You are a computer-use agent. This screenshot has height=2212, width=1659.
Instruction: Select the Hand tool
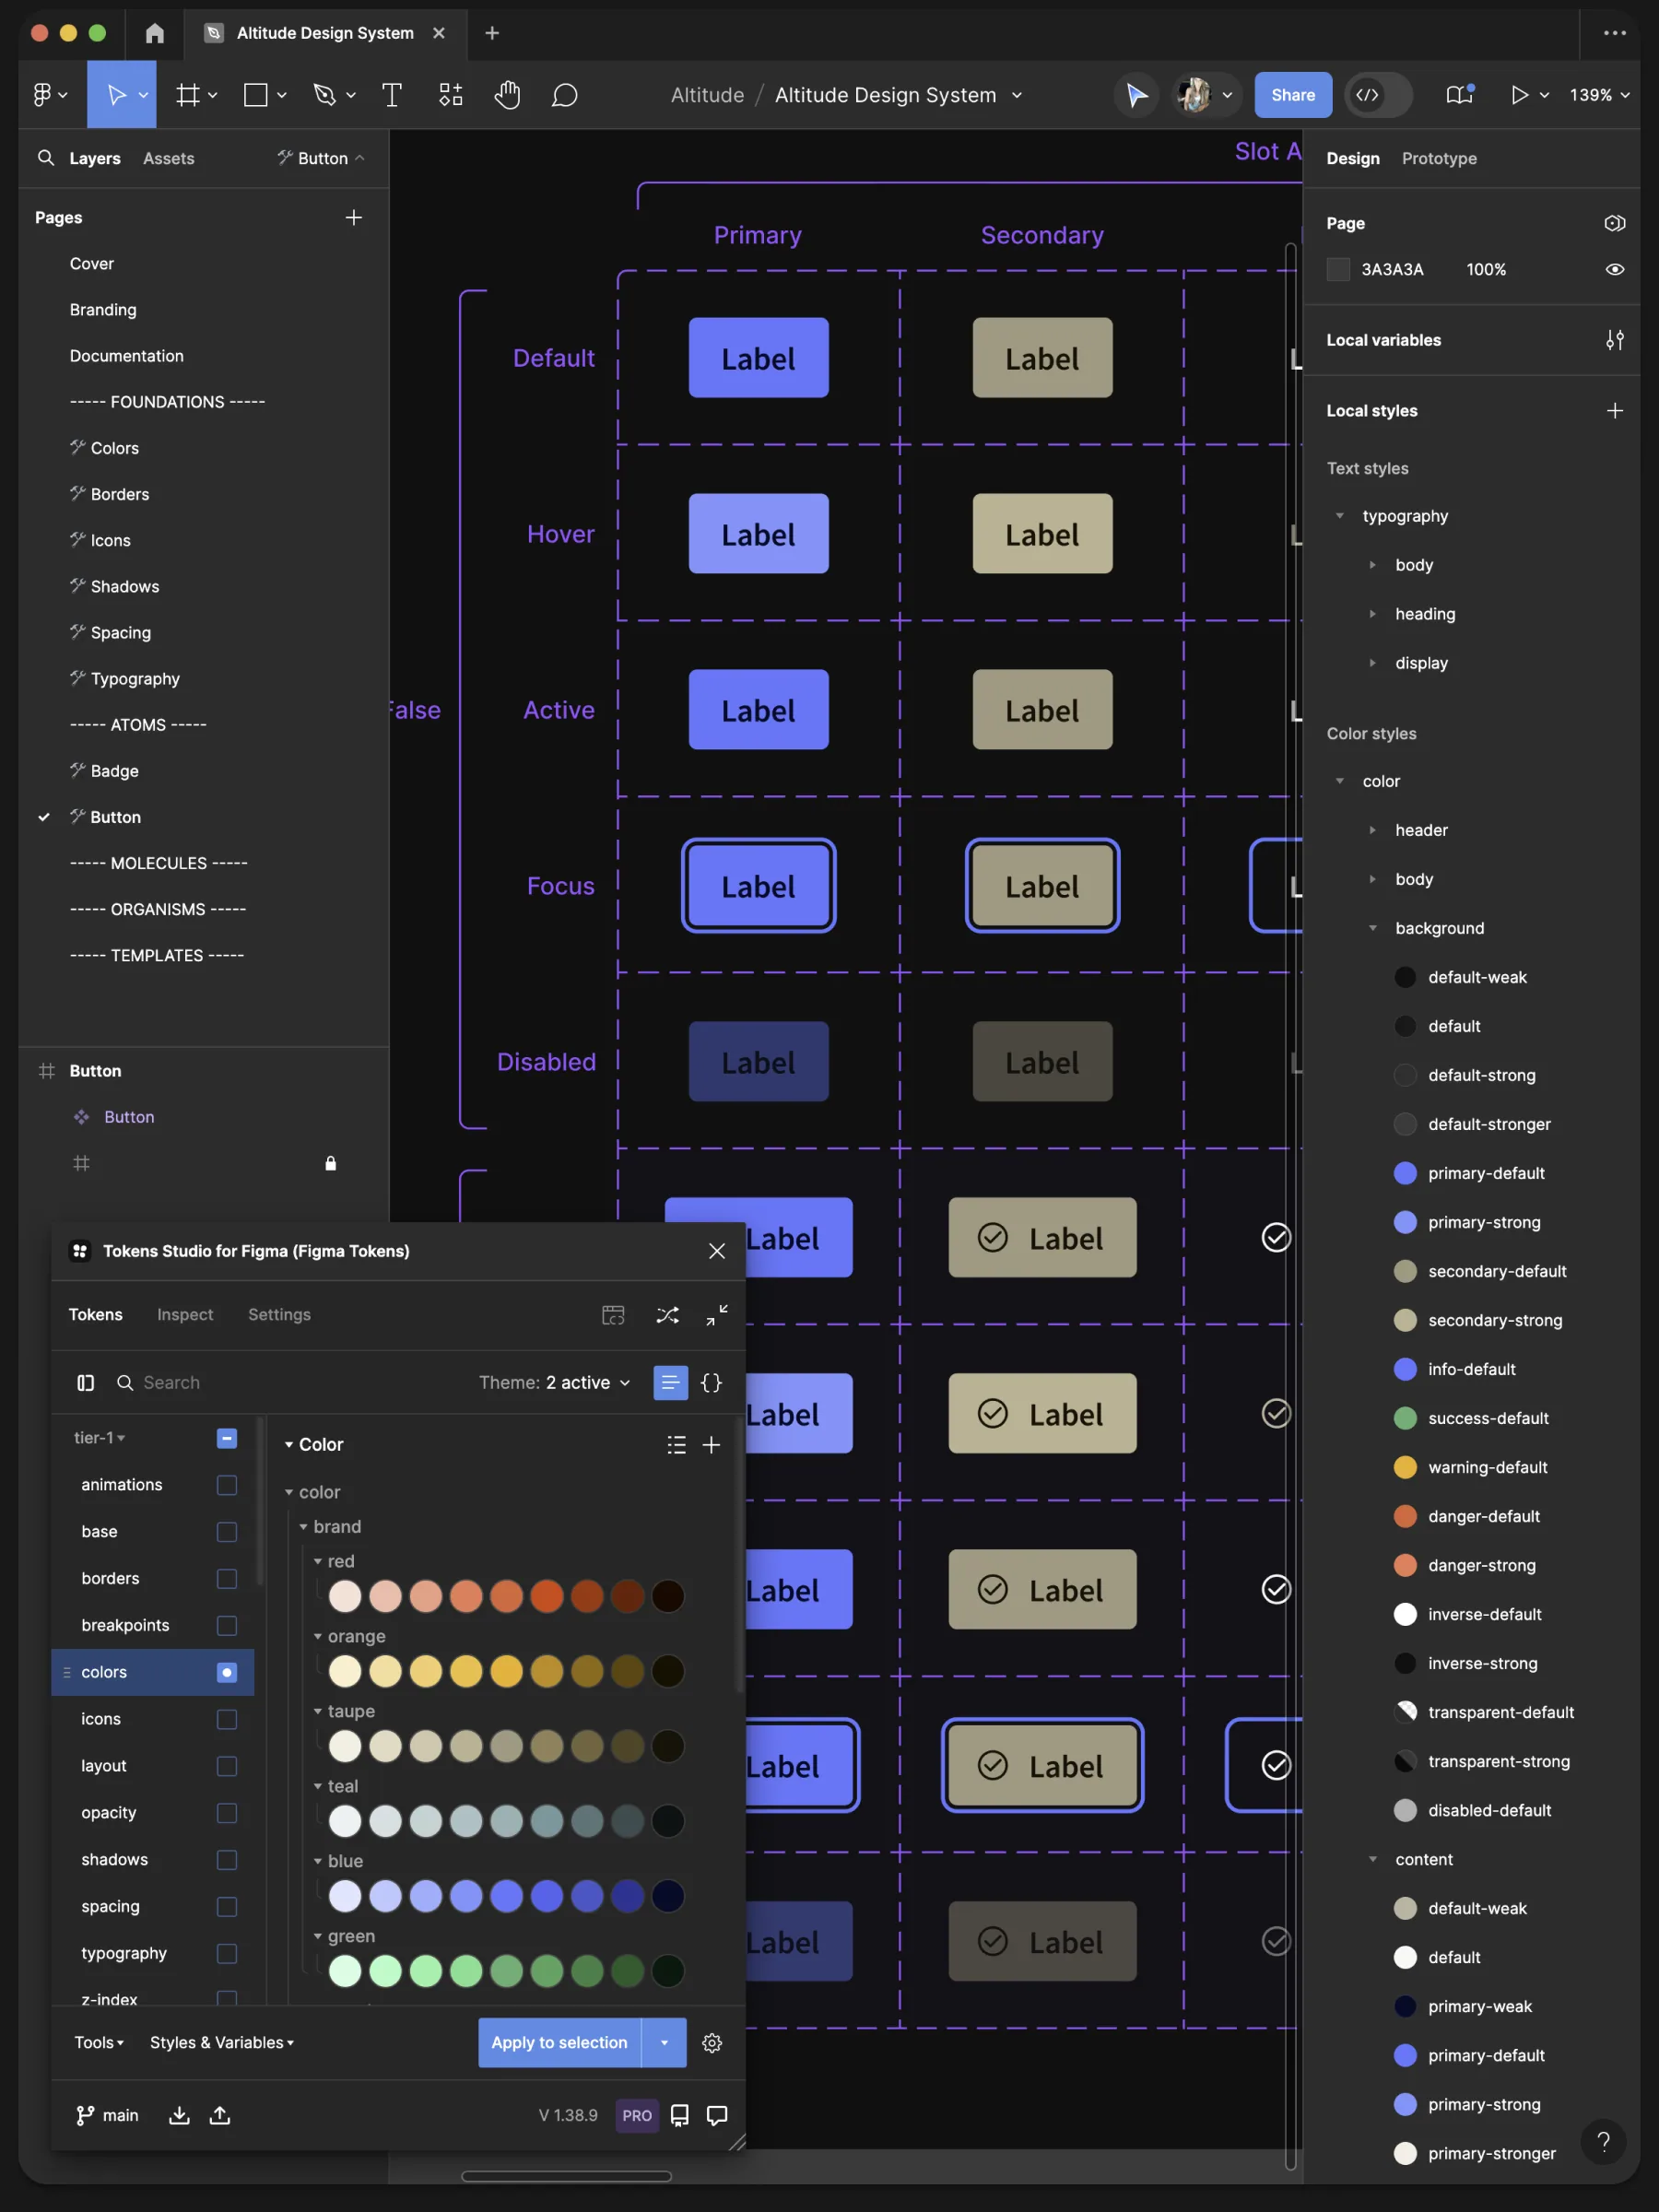[508, 95]
